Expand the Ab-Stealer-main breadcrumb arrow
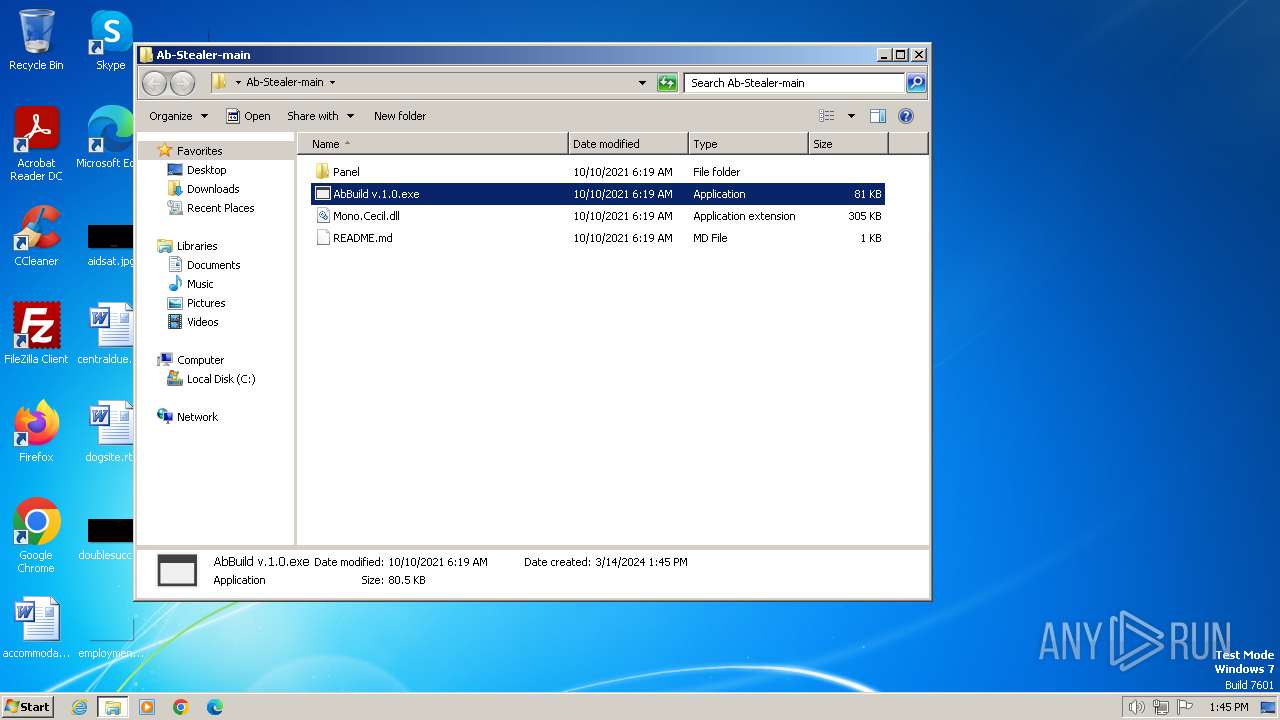Viewport: 1280px width, 720px height. pos(332,83)
